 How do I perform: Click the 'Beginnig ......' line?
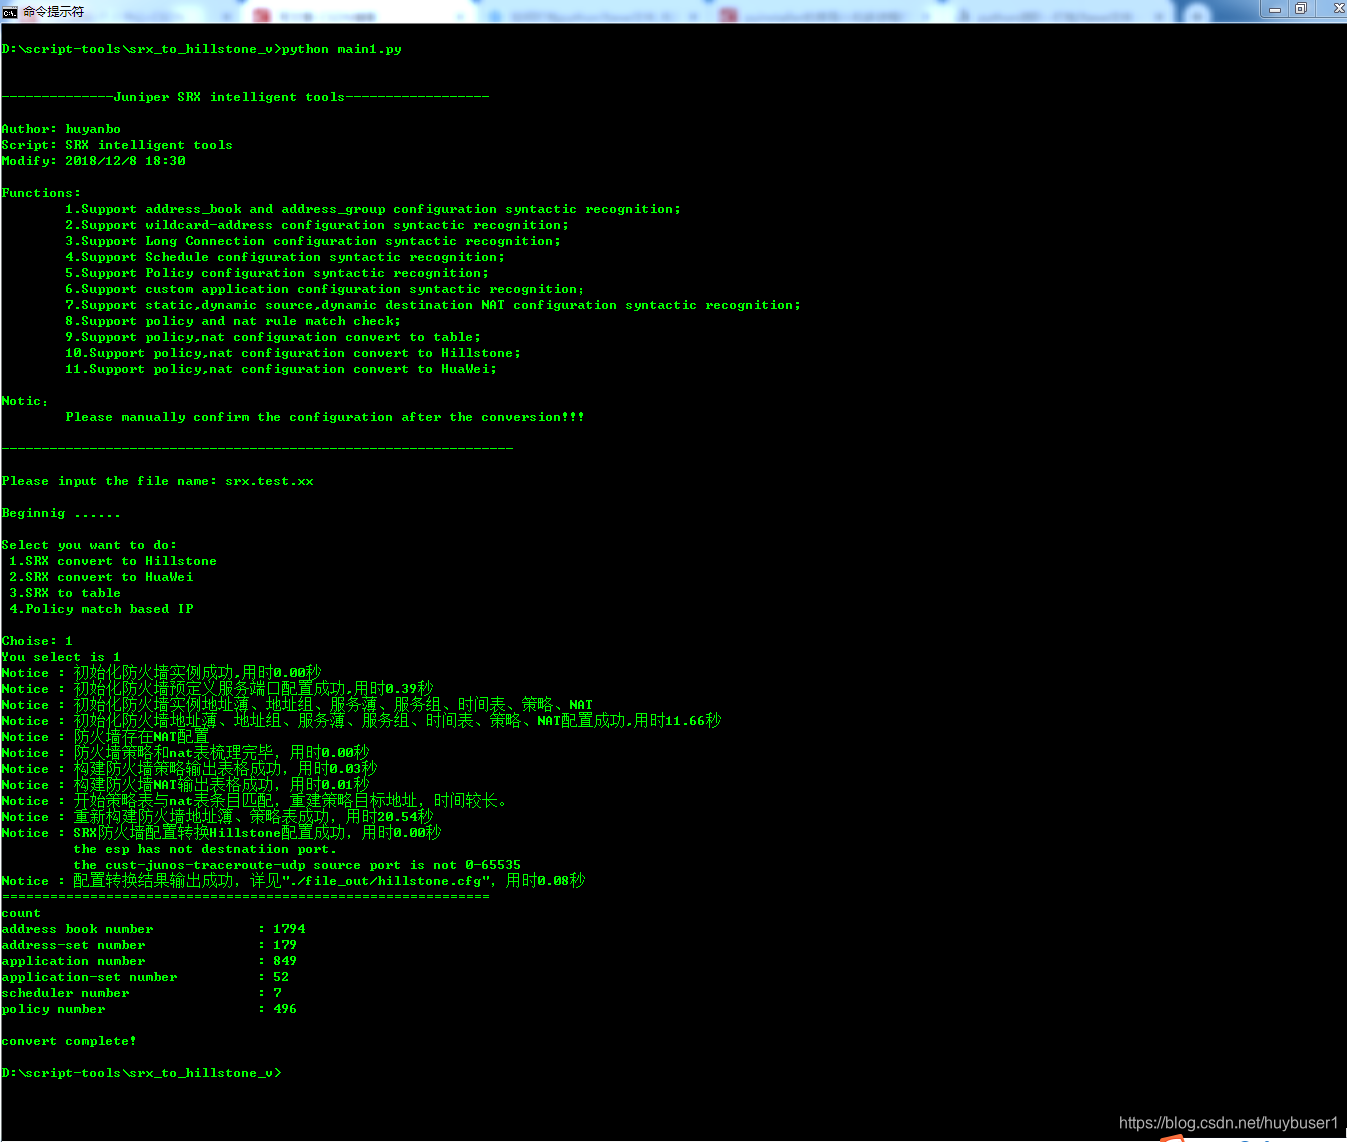tap(61, 513)
